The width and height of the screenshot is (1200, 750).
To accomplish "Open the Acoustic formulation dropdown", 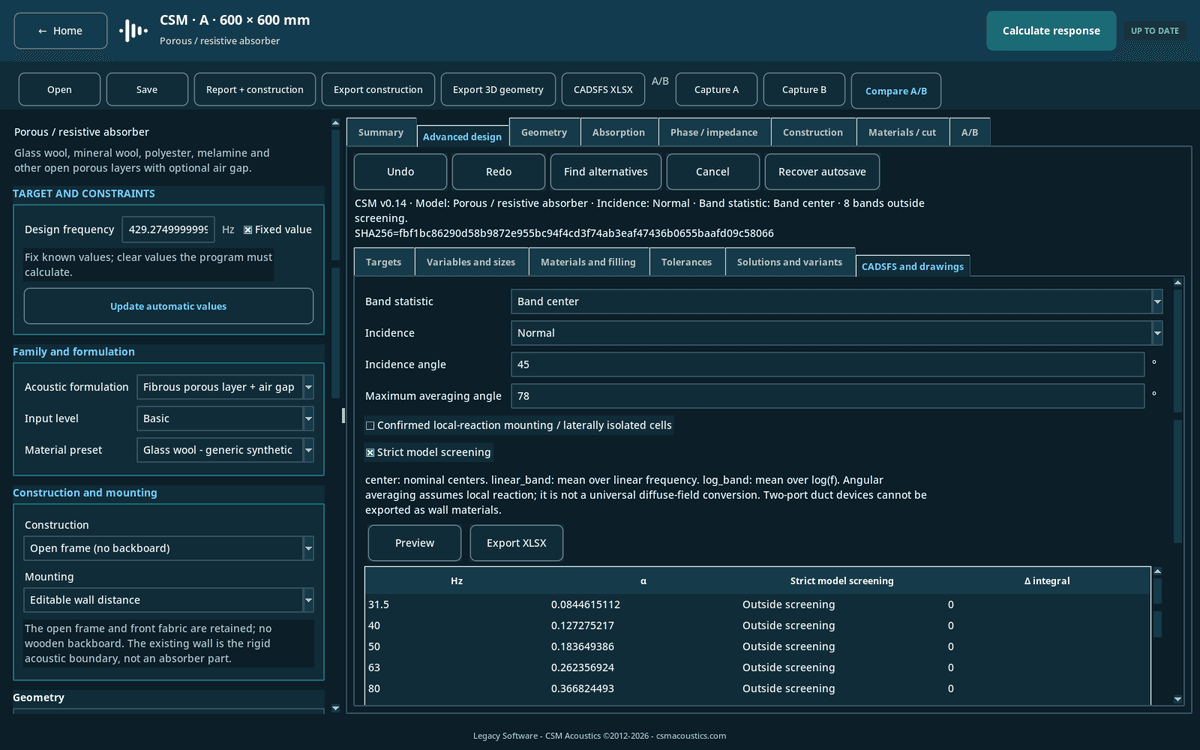I will click(225, 387).
